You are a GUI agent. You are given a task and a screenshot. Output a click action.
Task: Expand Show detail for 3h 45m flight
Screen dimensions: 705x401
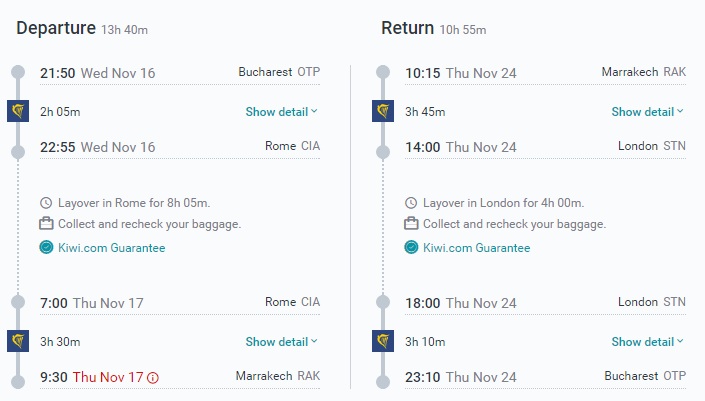point(647,112)
